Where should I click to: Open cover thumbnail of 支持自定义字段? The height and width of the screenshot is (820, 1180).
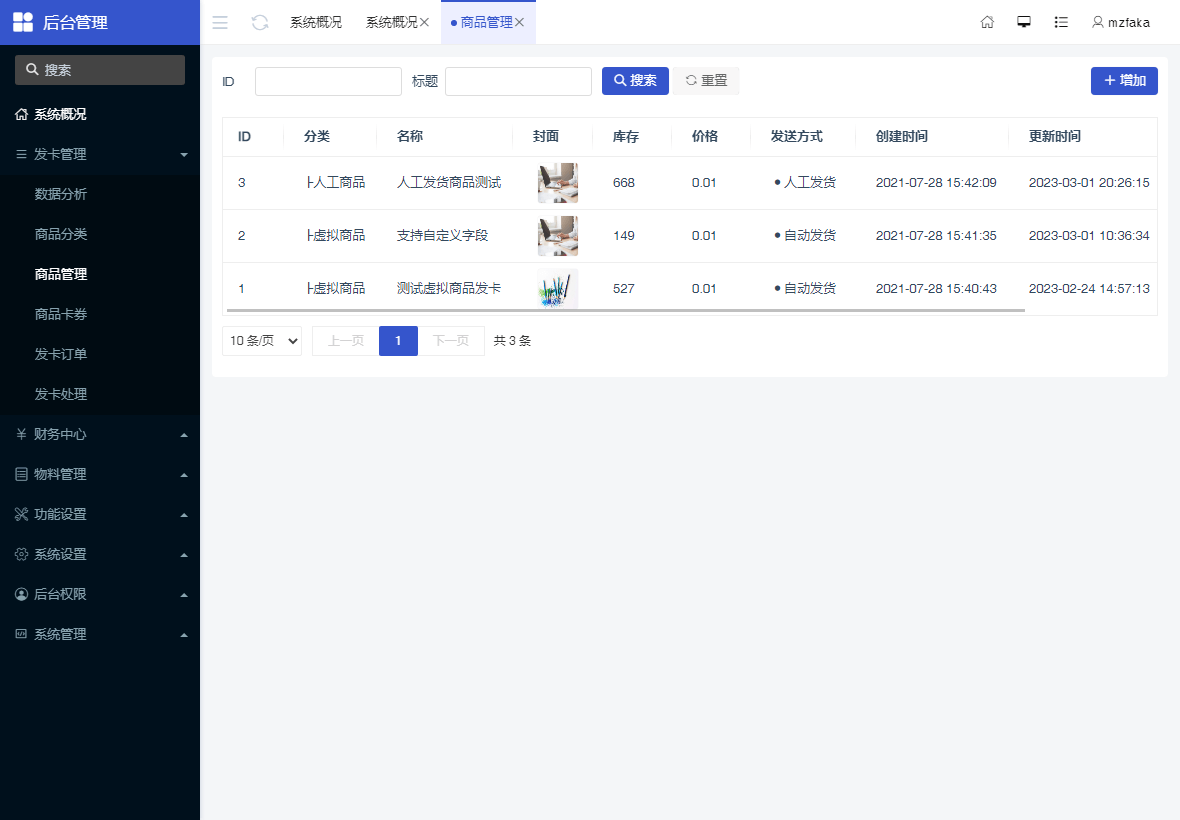558,235
